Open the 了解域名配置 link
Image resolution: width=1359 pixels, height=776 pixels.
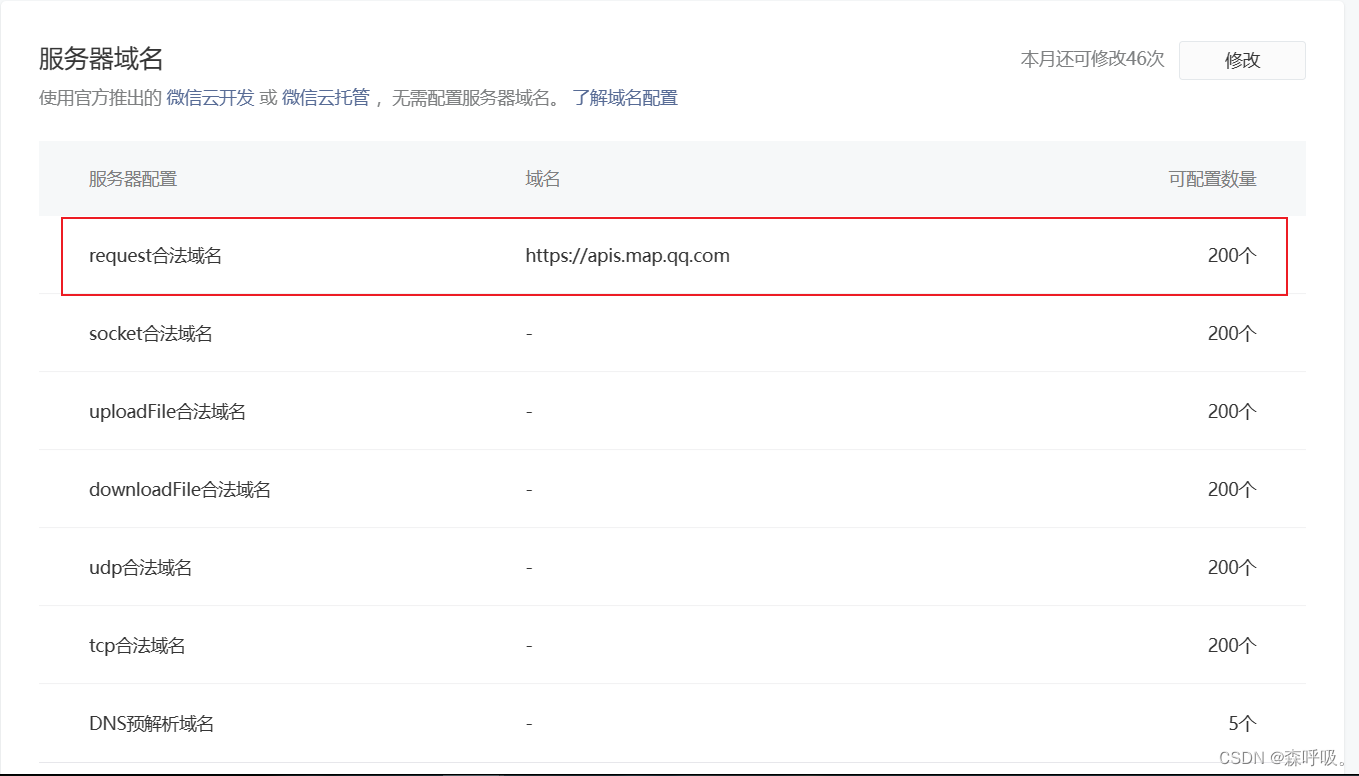point(625,98)
